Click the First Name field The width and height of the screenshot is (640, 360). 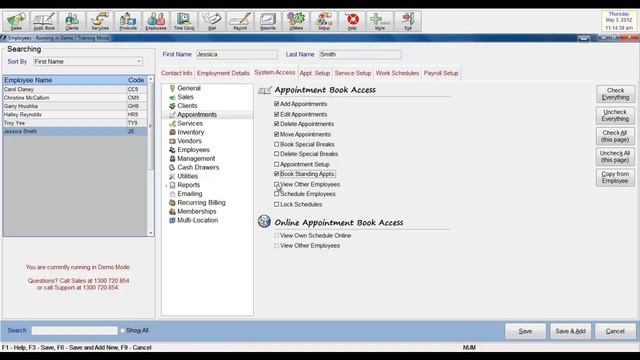[236, 54]
